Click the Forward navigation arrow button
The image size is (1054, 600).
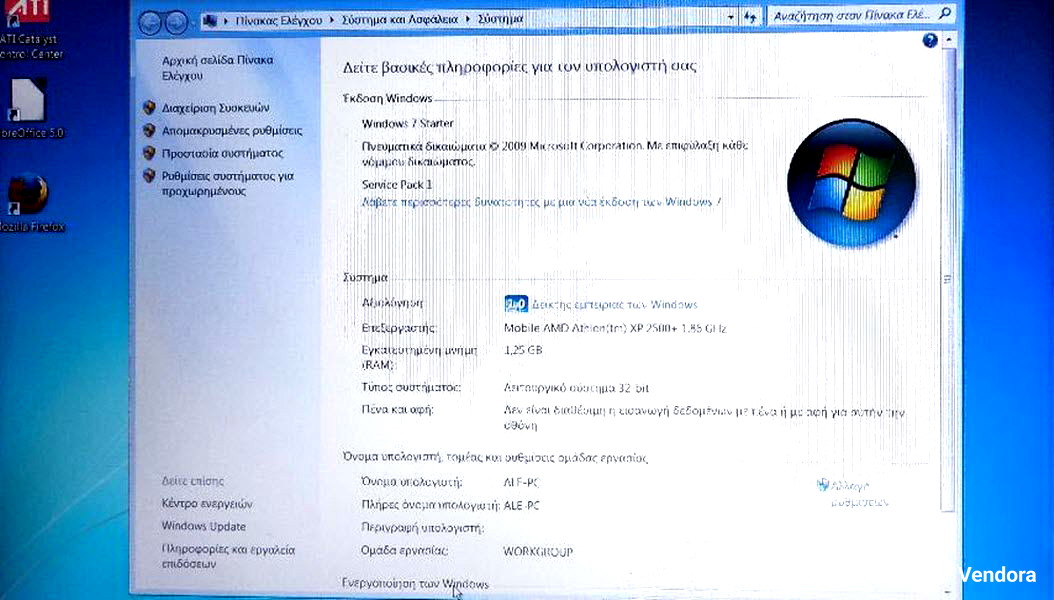click(176, 22)
